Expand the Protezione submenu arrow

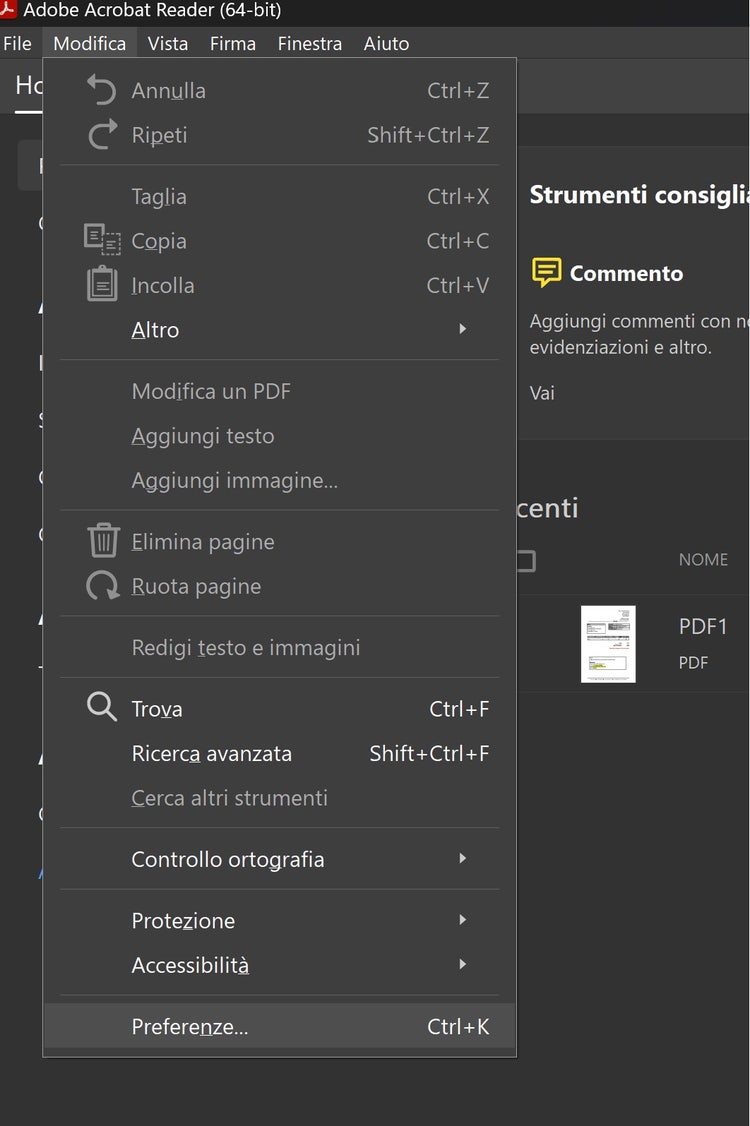(462, 920)
